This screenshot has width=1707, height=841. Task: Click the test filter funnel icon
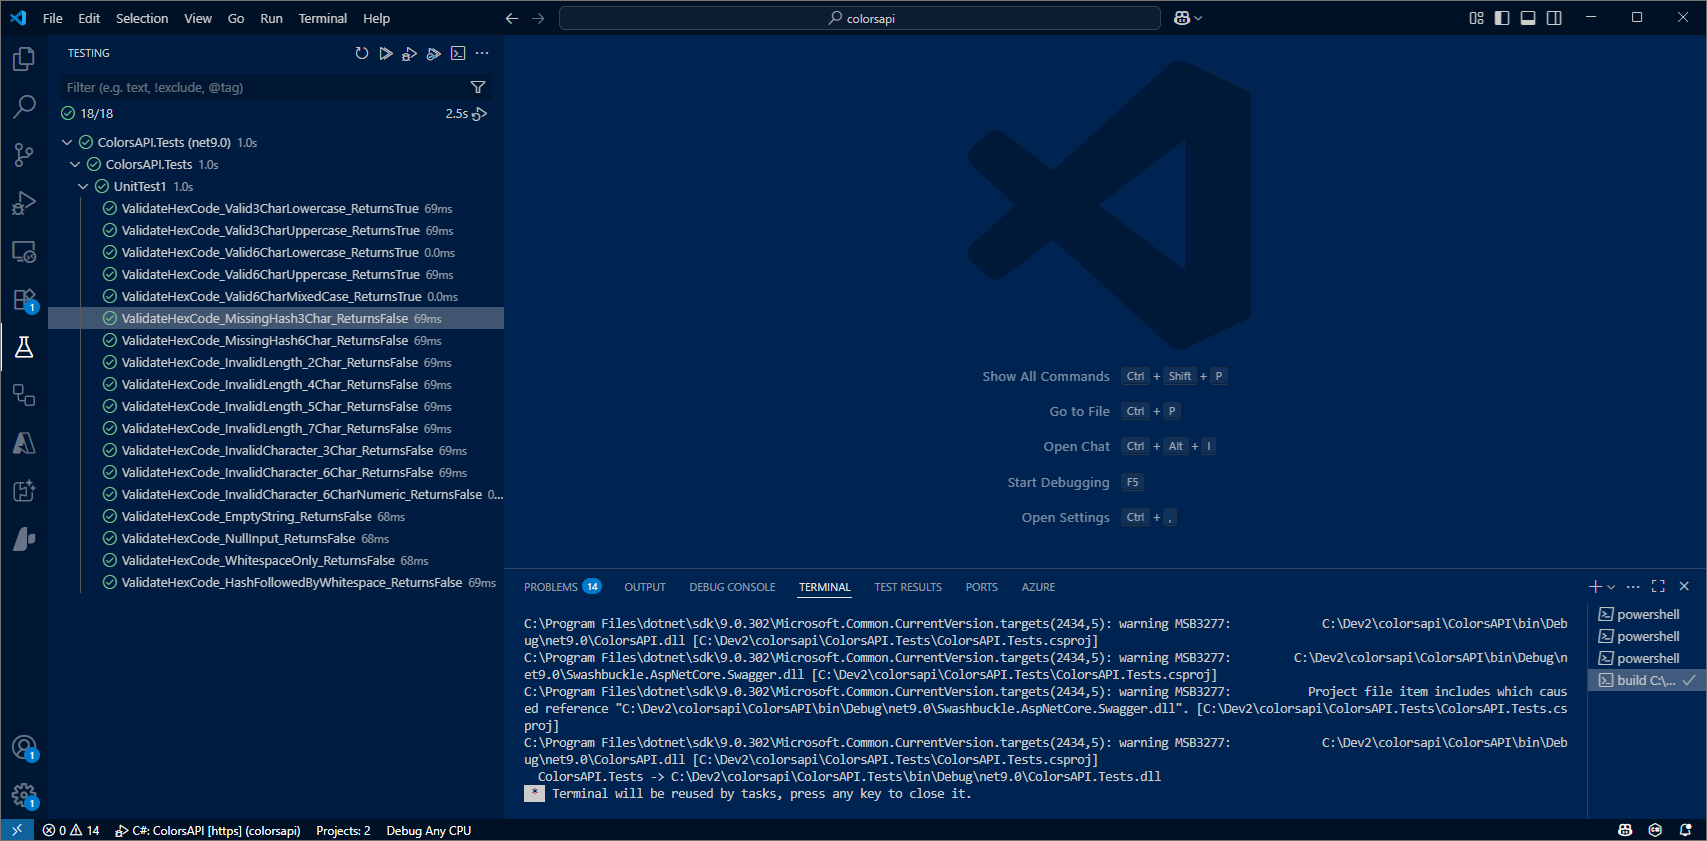pyautogui.click(x=478, y=87)
